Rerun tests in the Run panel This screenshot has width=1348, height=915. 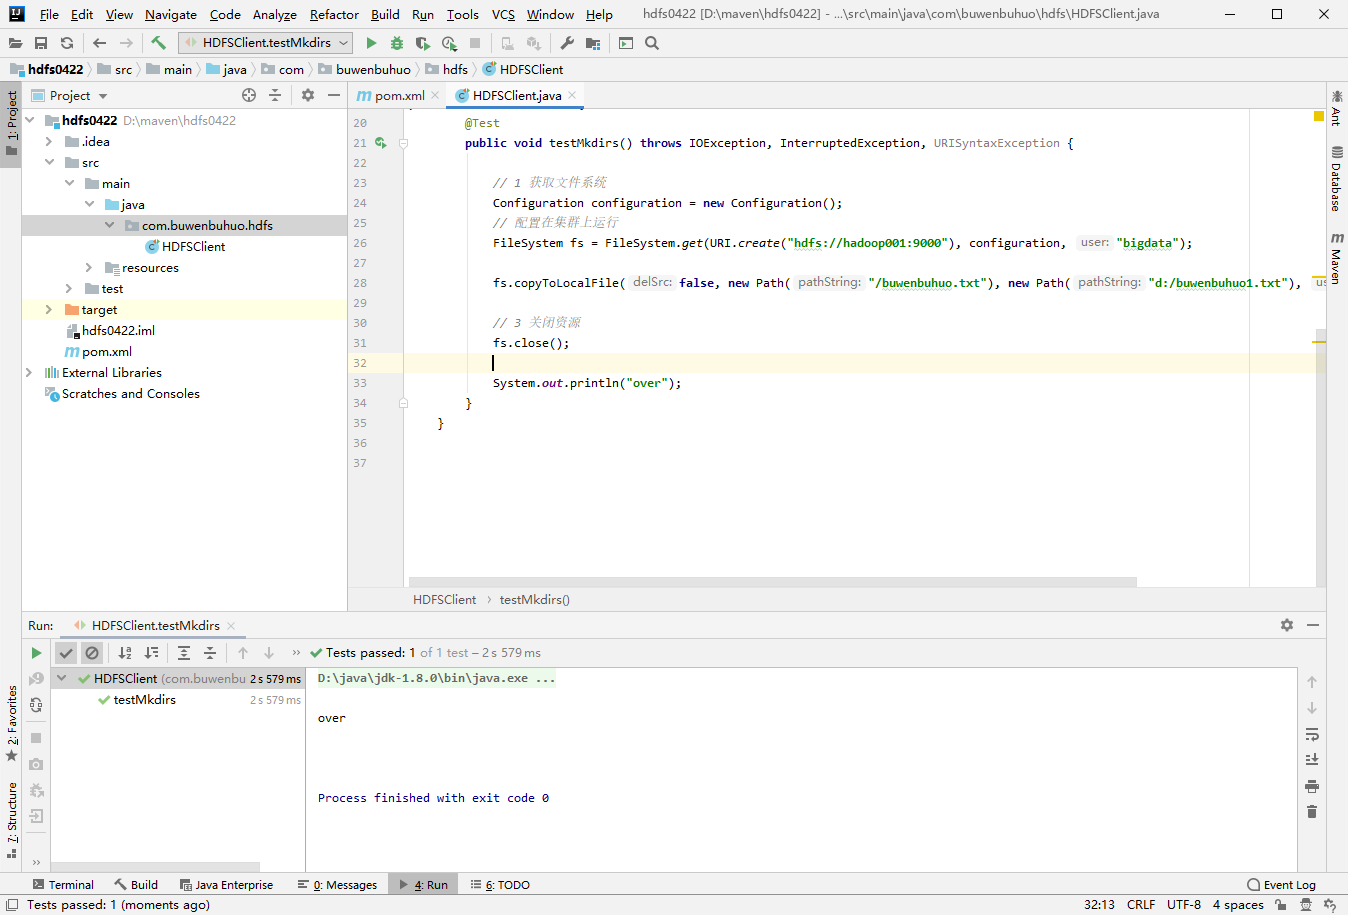(x=36, y=653)
